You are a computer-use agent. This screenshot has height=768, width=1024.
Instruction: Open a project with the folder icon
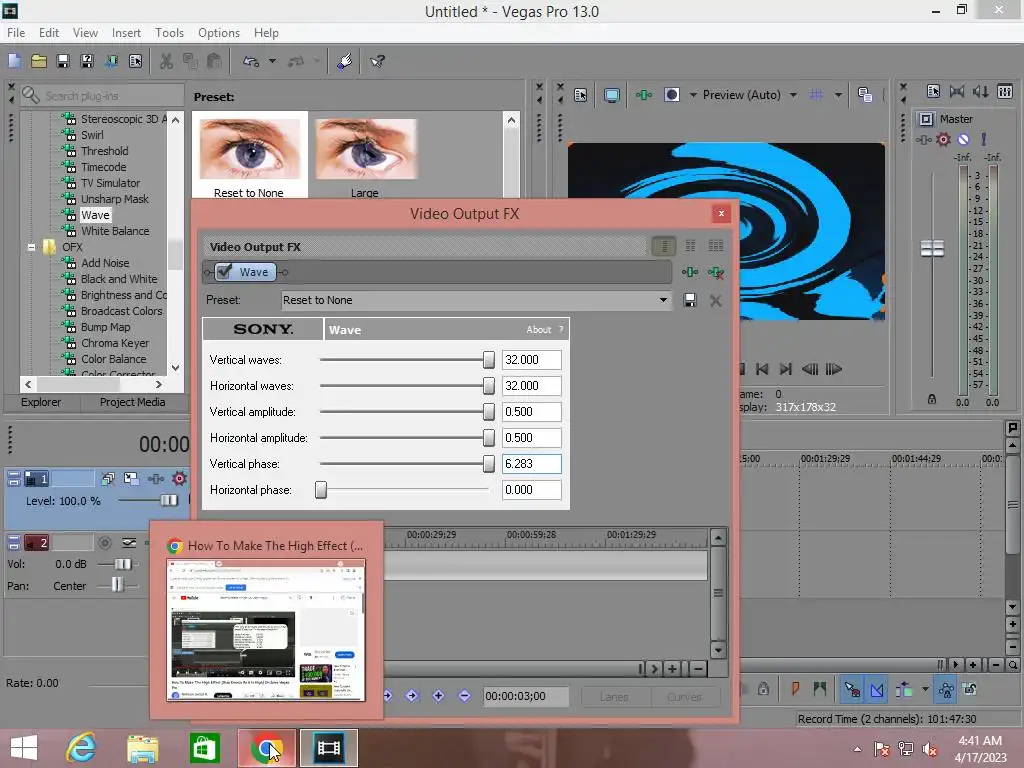39,61
